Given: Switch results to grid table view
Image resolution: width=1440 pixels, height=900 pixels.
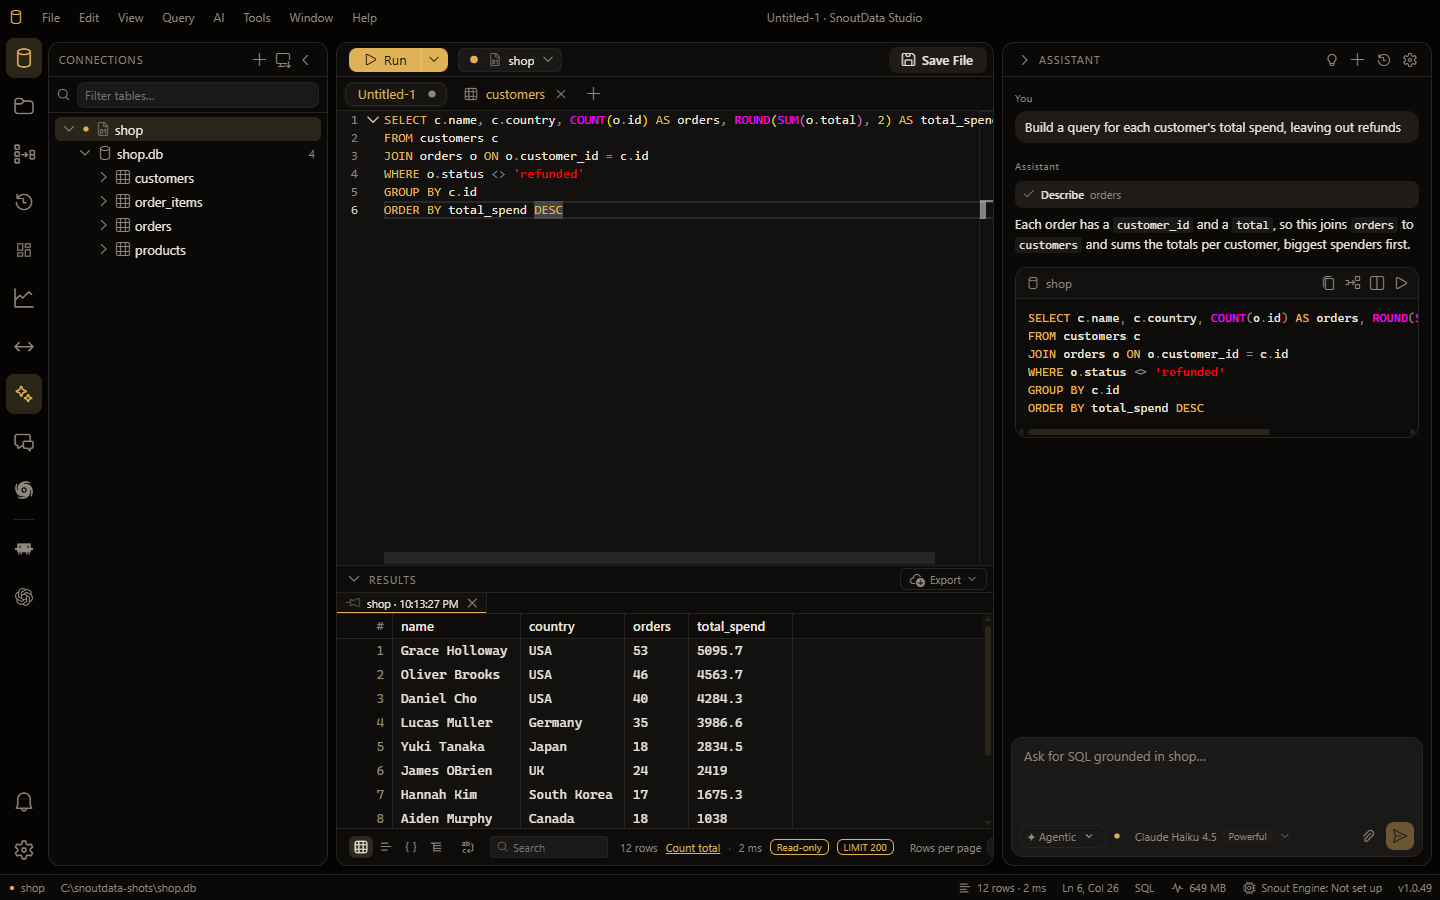Looking at the screenshot, I should 361,847.
